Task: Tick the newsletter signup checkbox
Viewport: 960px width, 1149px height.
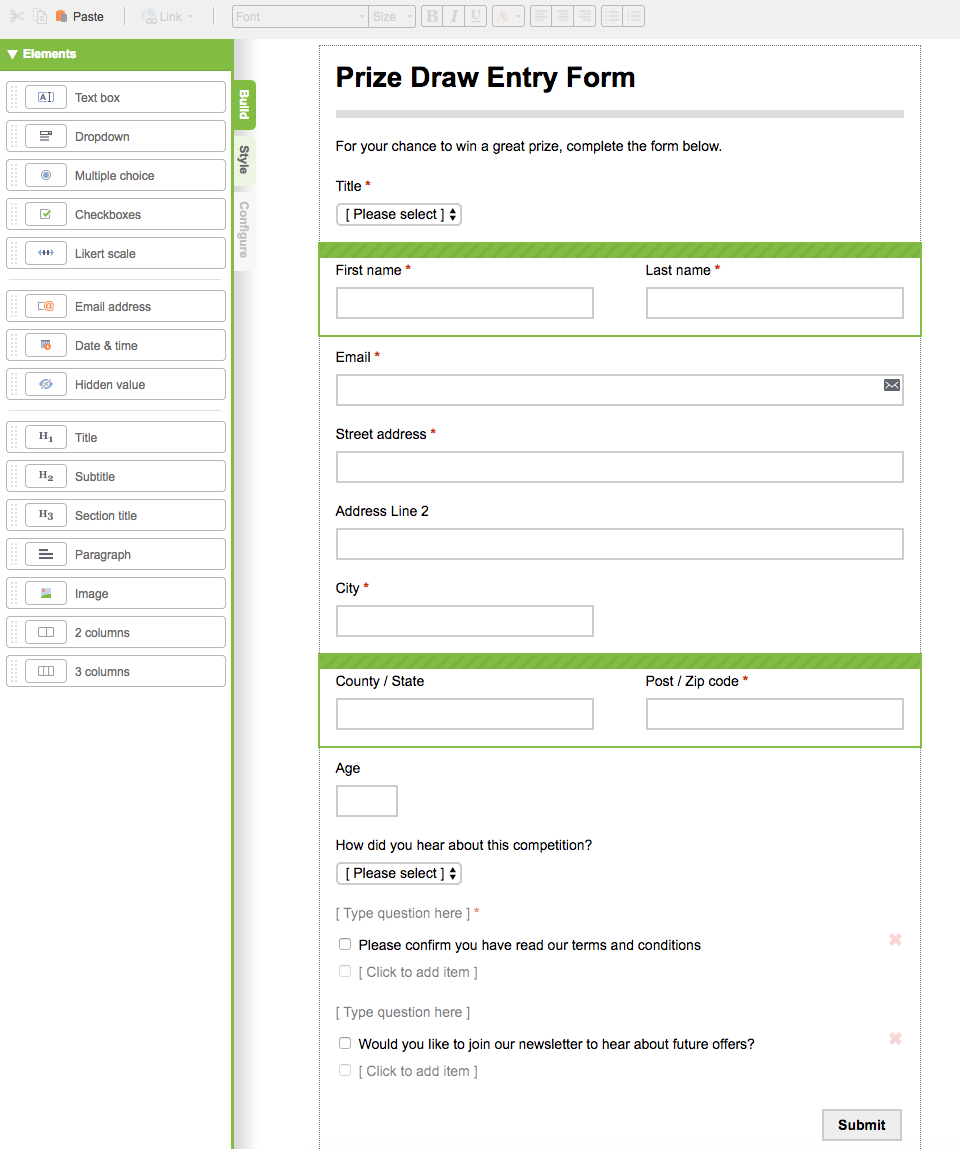Action: (345, 1043)
